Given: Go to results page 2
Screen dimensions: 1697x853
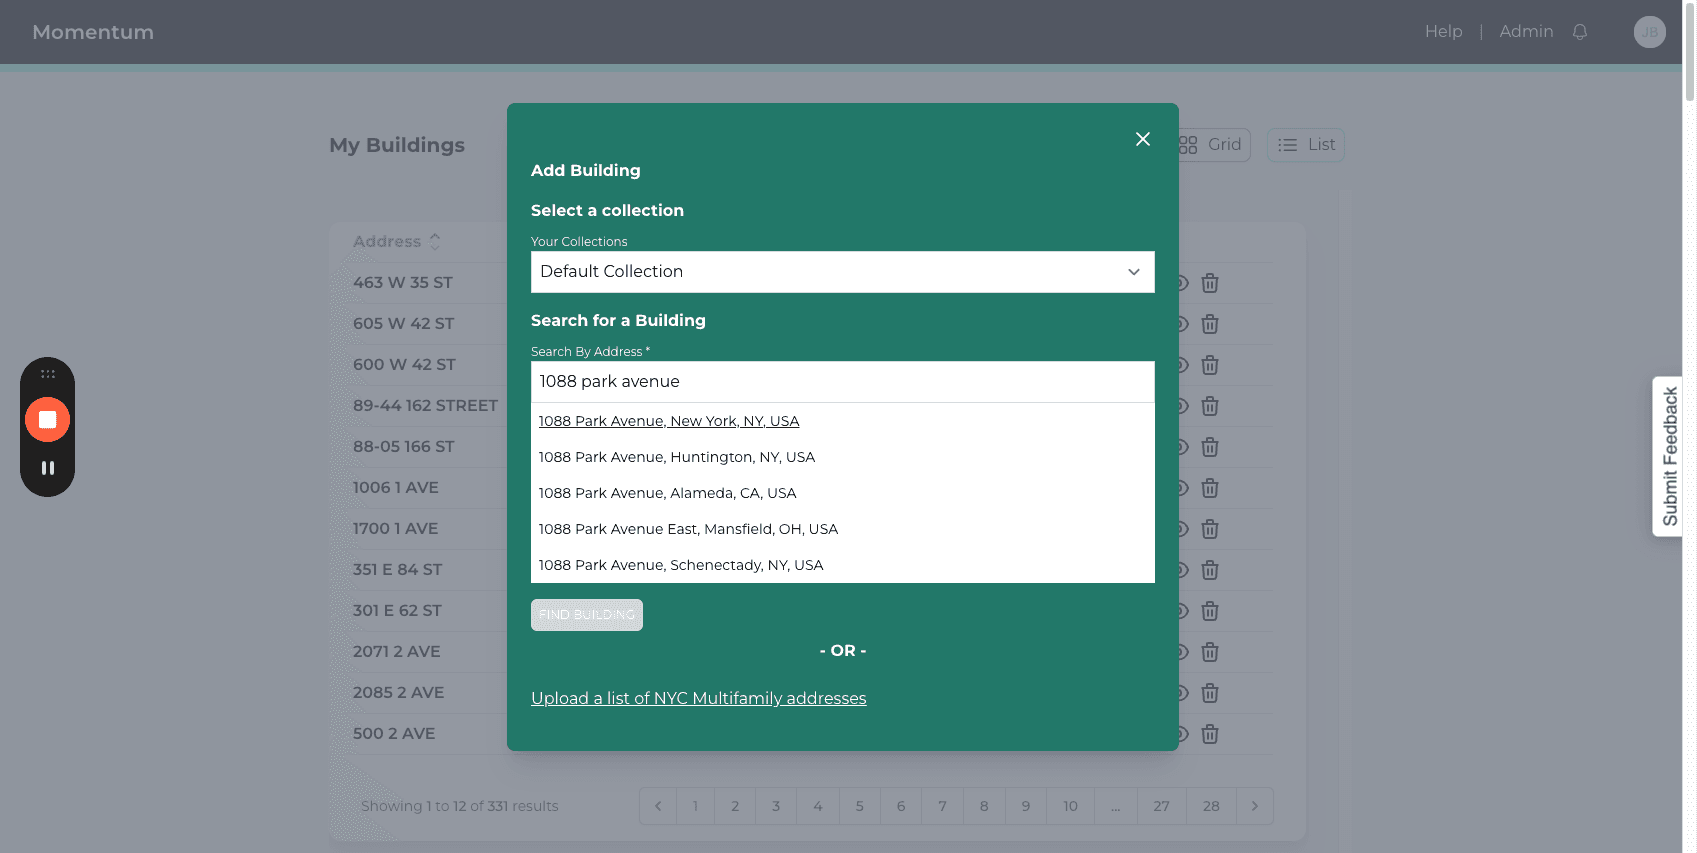Looking at the screenshot, I should point(735,806).
